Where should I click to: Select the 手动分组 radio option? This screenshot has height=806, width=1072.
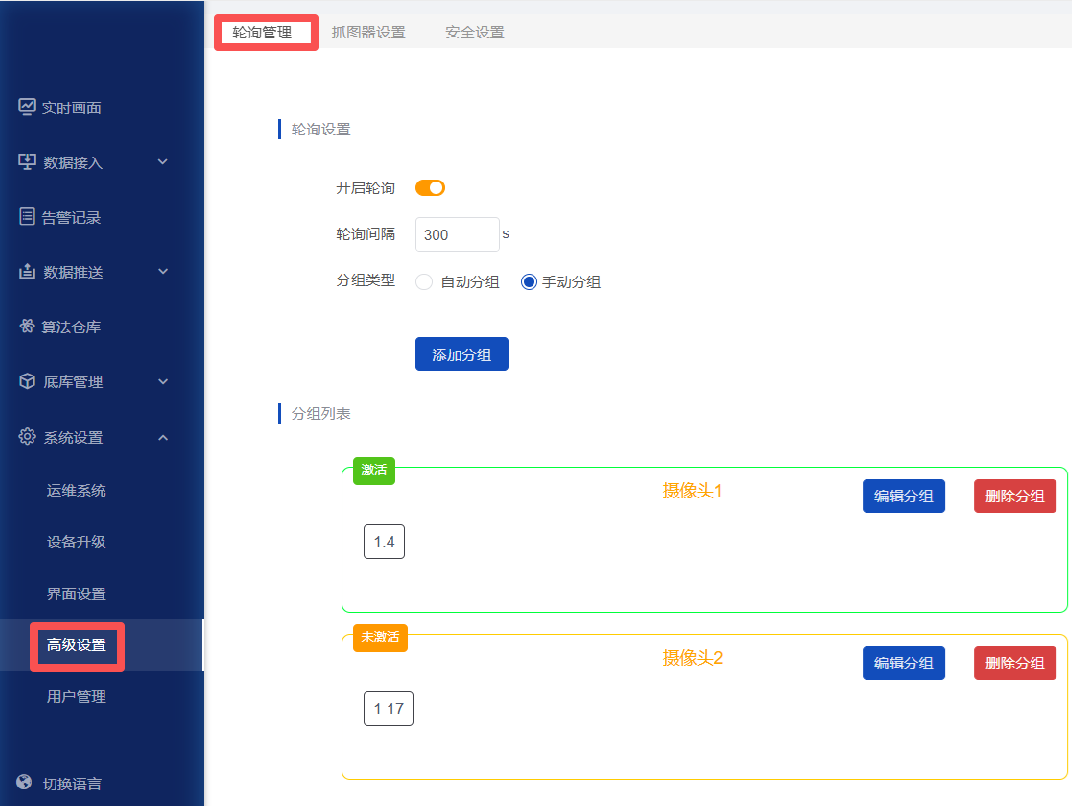pos(529,282)
